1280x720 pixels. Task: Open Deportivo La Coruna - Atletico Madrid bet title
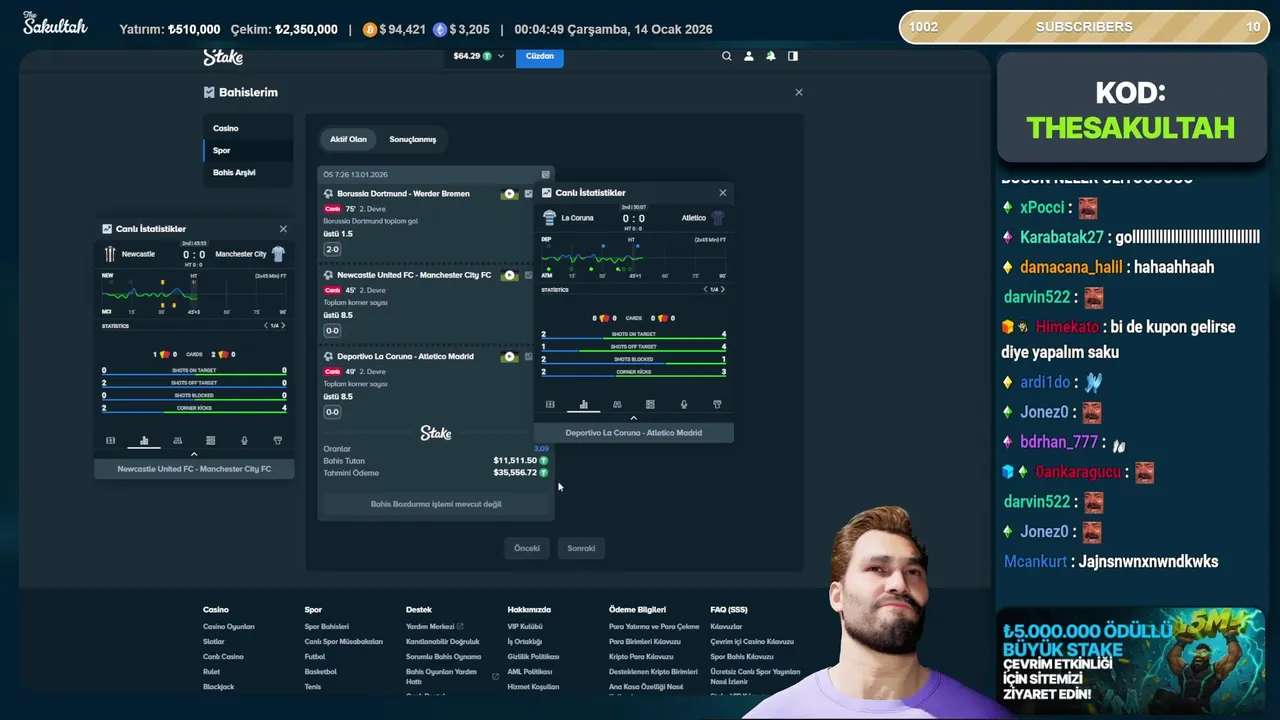tap(405, 357)
